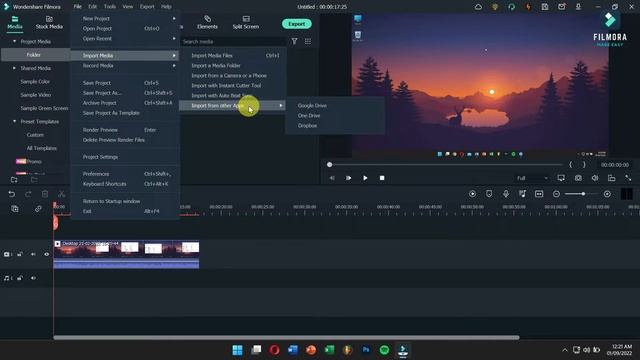Click the render preview icon
The image size is (640, 360).
pos(472,194)
